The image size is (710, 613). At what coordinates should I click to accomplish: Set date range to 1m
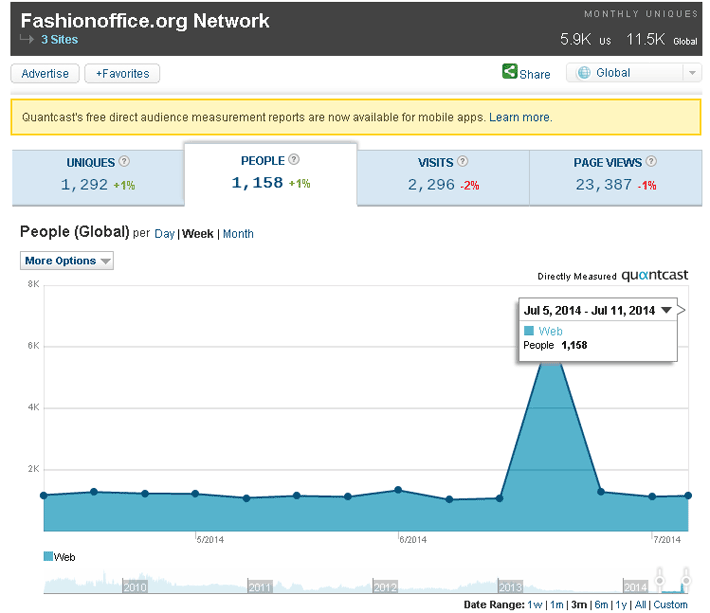coord(557,604)
